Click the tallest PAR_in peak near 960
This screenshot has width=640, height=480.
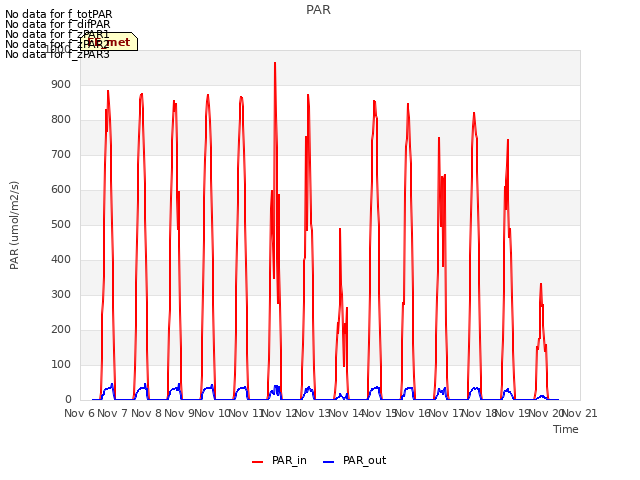[275, 64]
